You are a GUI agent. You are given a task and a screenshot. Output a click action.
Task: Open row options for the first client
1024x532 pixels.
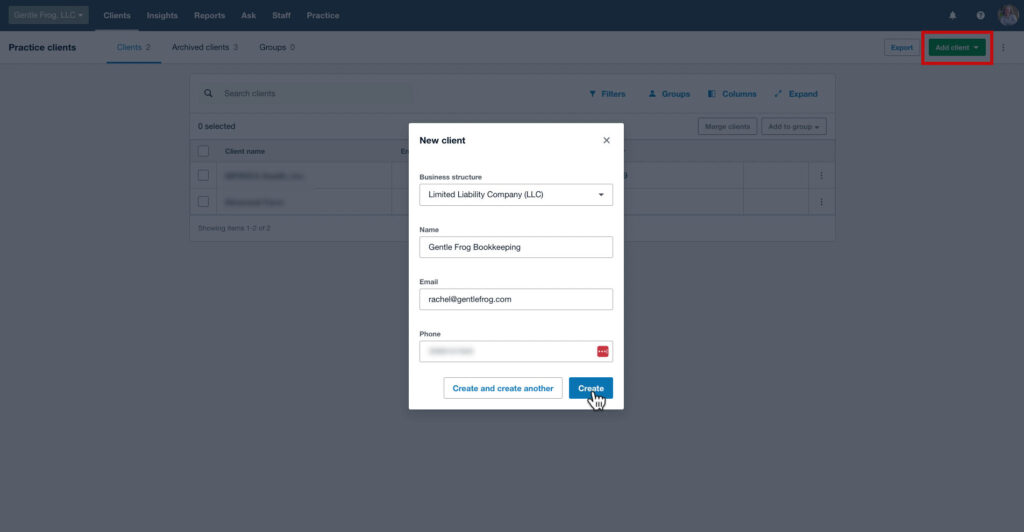point(821,176)
